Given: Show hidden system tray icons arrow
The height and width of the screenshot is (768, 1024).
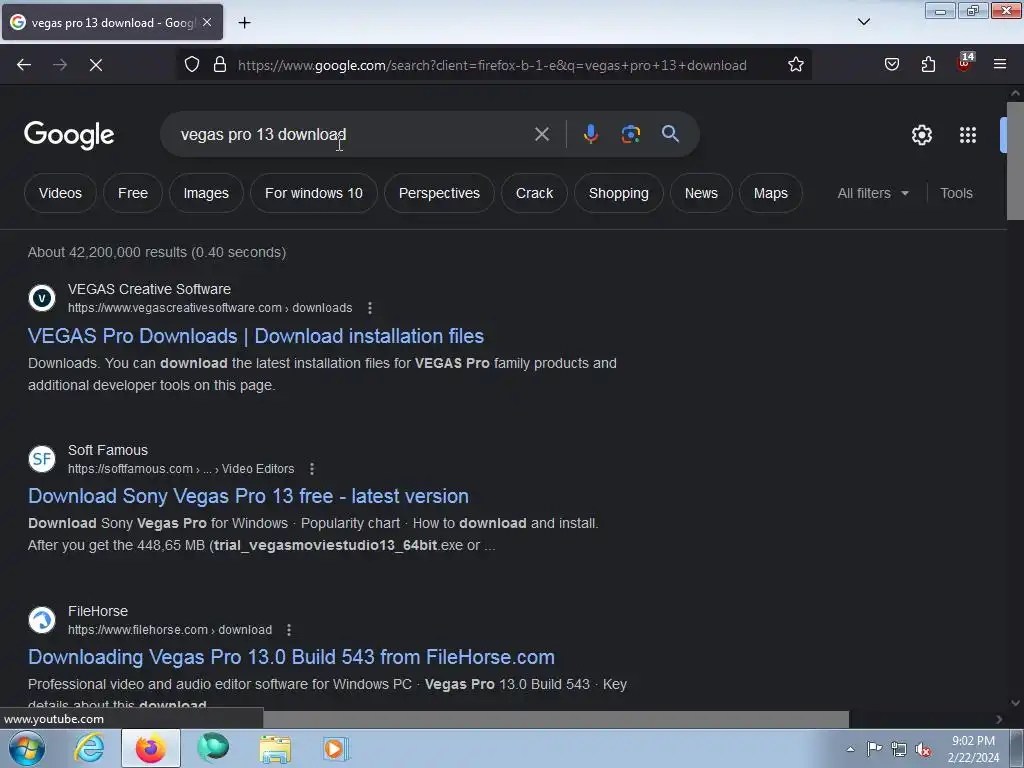Looking at the screenshot, I should 850,749.
